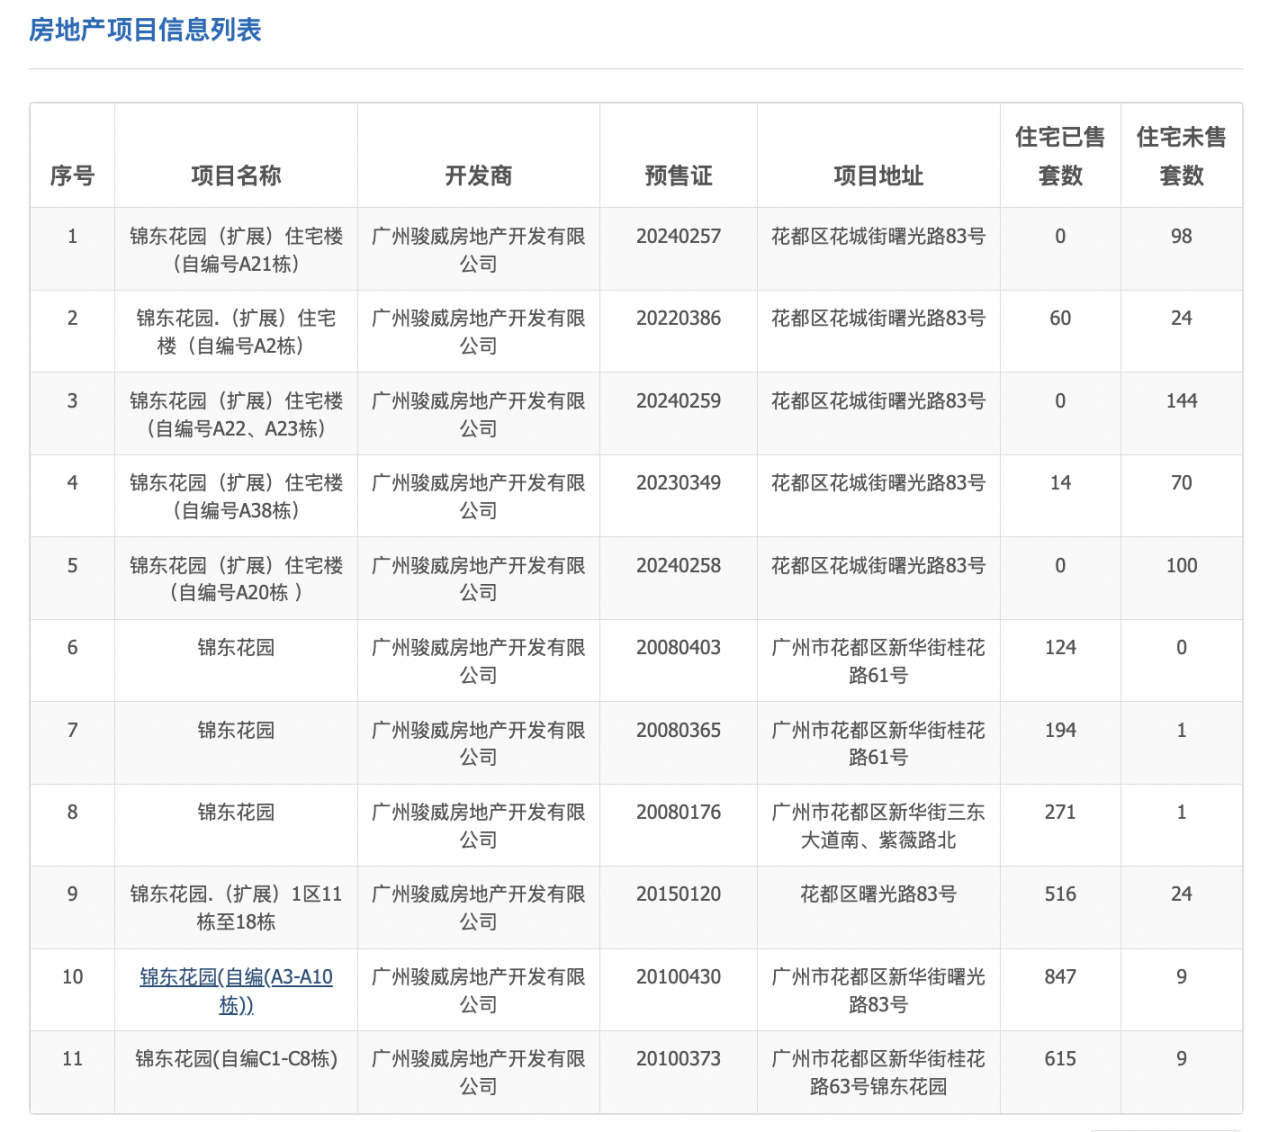This screenshot has height=1132, width=1269.
Task: Select the 住宅未售套数 column header
Action: [1181, 156]
